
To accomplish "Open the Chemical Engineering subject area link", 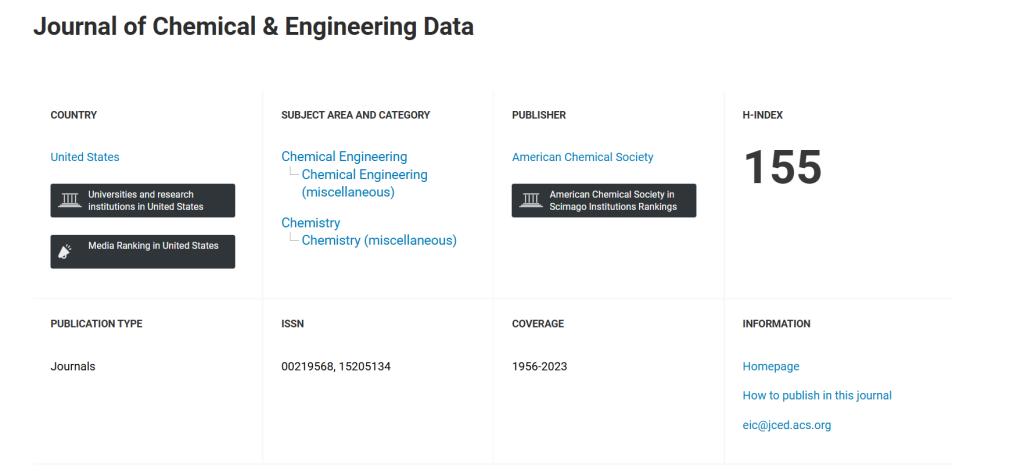I will [x=344, y=157].
